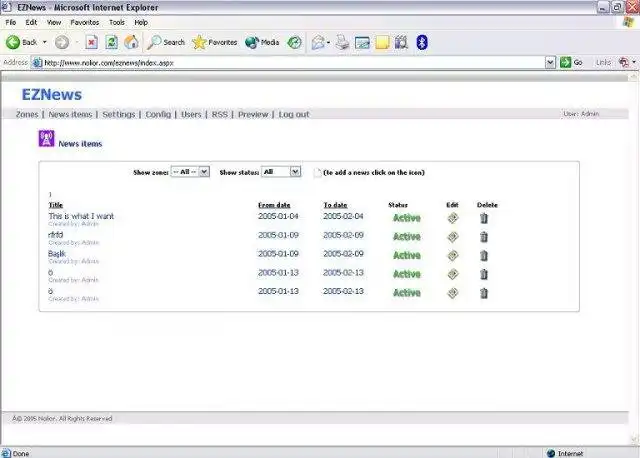Click the Back arrow toolbar icon
The height and width of the screenshot is (458, 640).
coord(13,42)
